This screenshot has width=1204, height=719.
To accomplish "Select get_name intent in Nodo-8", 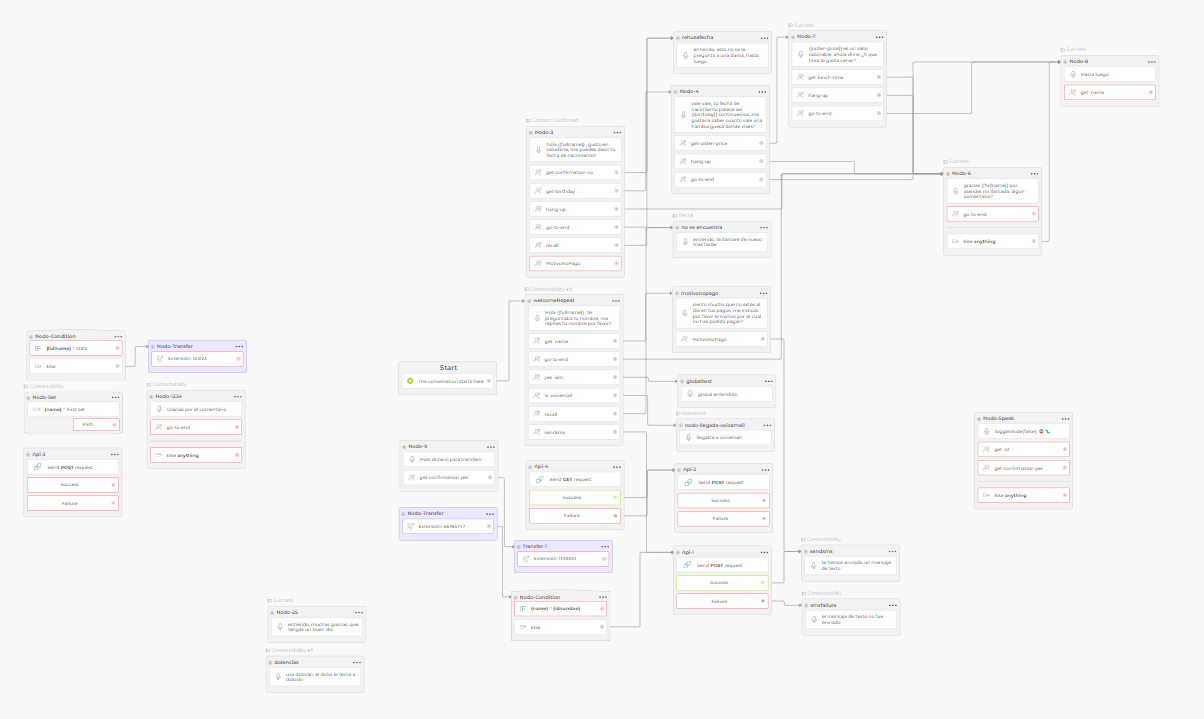I will pyautogui.click(x=1111, y=92).
